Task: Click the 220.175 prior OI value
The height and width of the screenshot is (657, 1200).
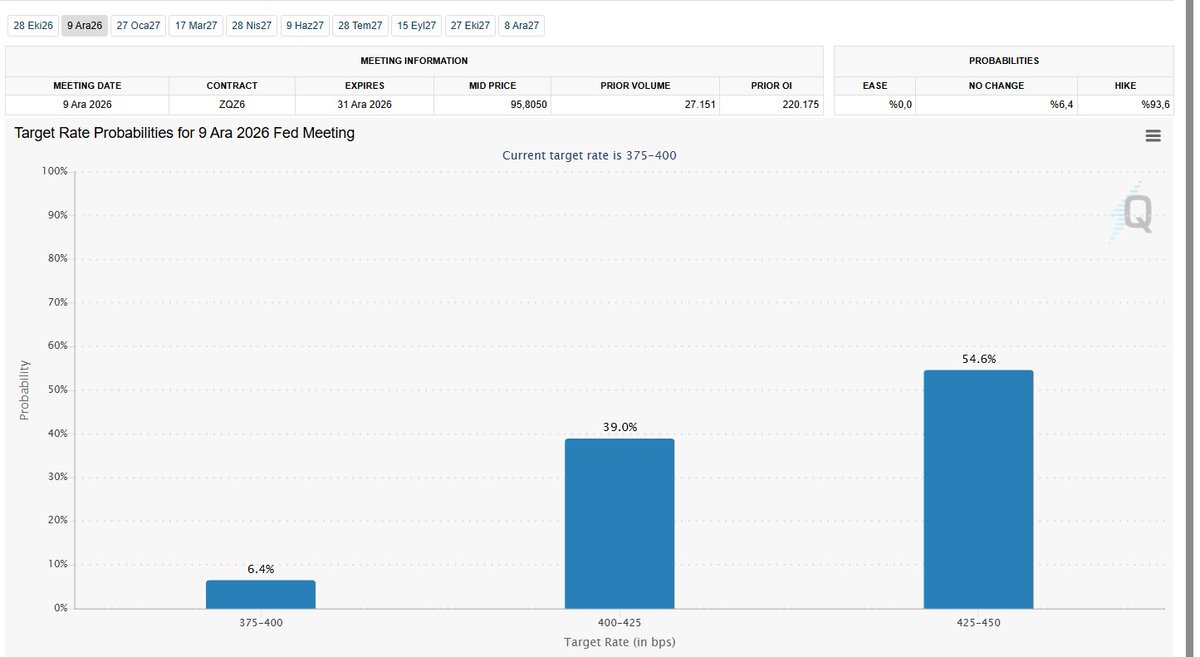Action: click(799, 105)
